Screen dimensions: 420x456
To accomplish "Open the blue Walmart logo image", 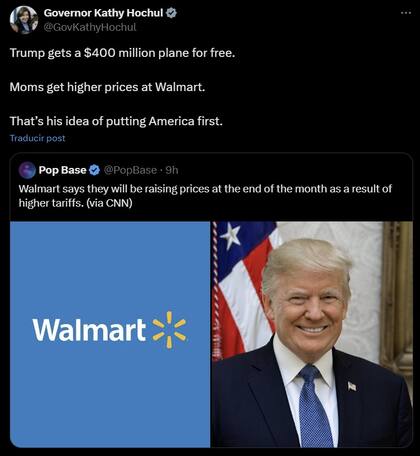I will pyautogui.click(x=110, y=334).
